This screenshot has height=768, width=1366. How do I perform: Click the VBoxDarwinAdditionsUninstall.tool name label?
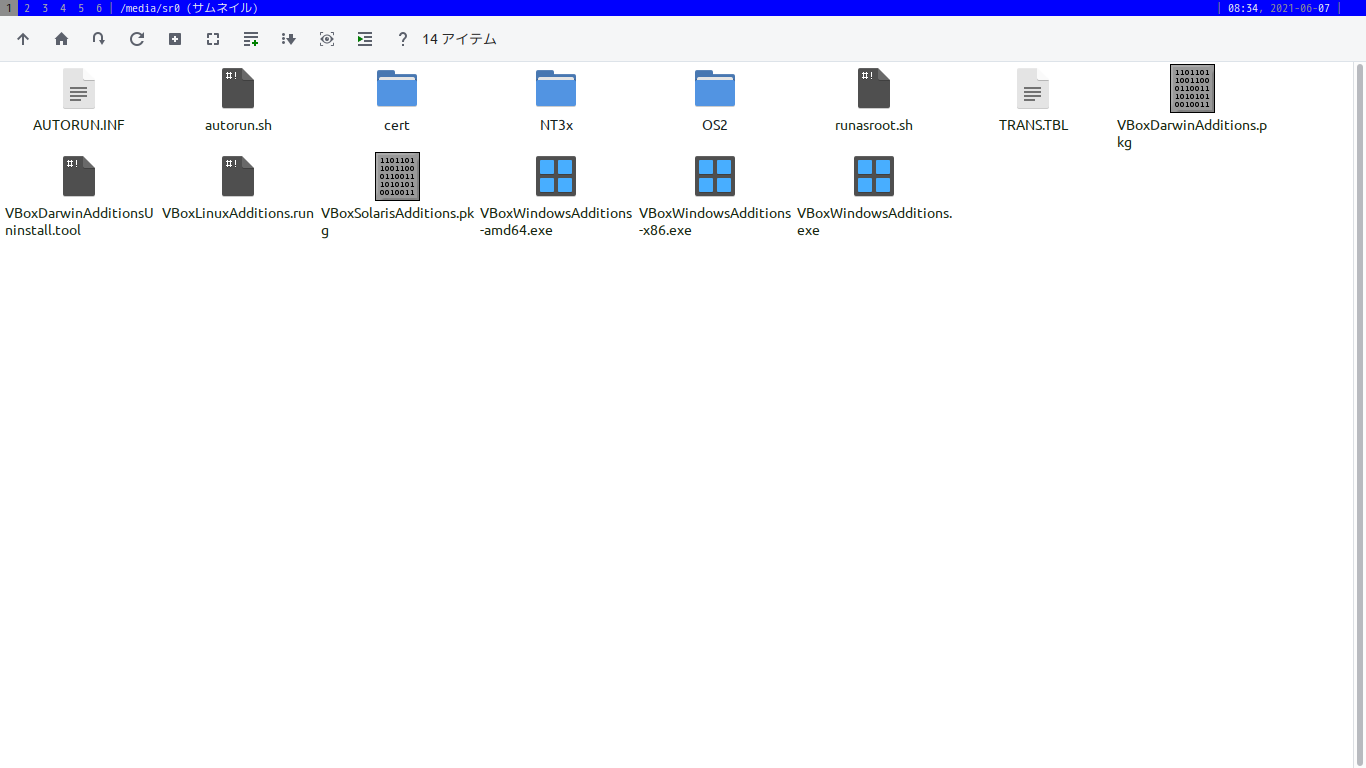pos(79,222)
